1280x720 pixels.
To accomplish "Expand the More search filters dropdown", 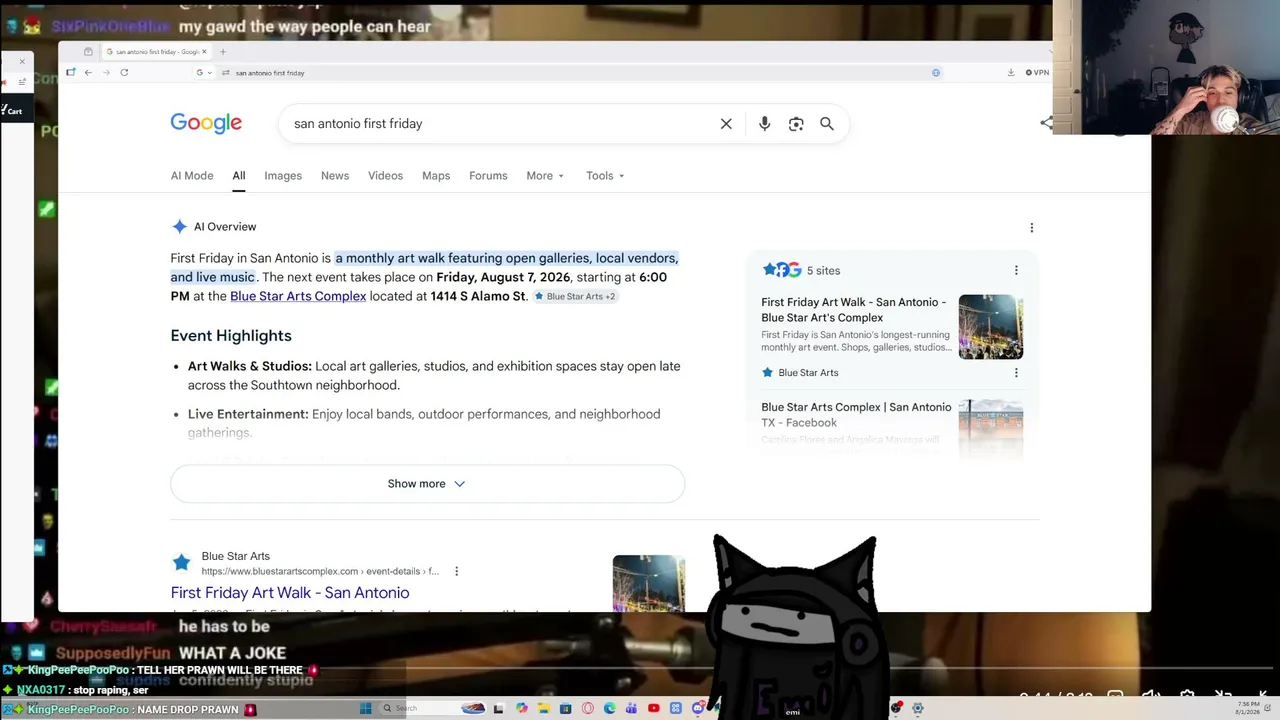I will (x=546, y=176).
